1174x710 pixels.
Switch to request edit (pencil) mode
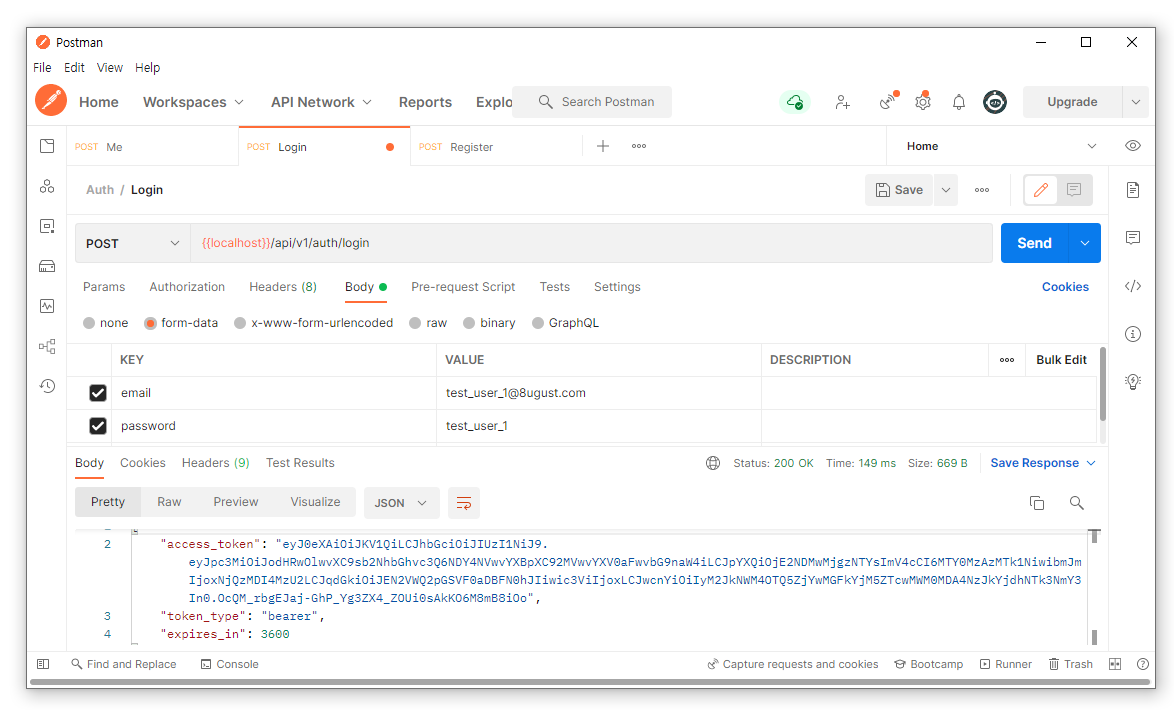coord(1041,190)
